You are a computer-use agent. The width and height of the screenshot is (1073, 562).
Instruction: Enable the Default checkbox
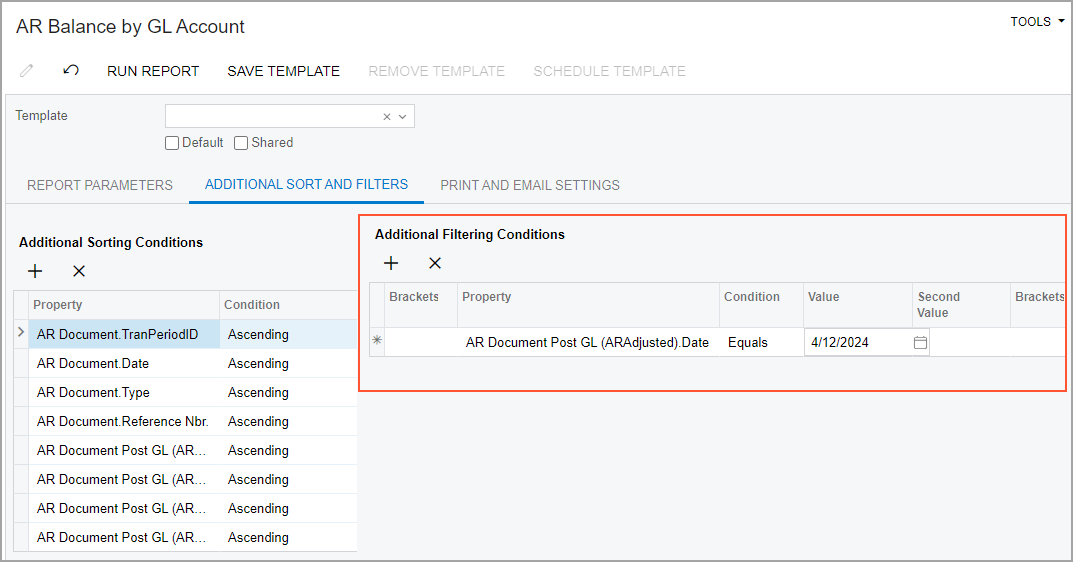172,143
